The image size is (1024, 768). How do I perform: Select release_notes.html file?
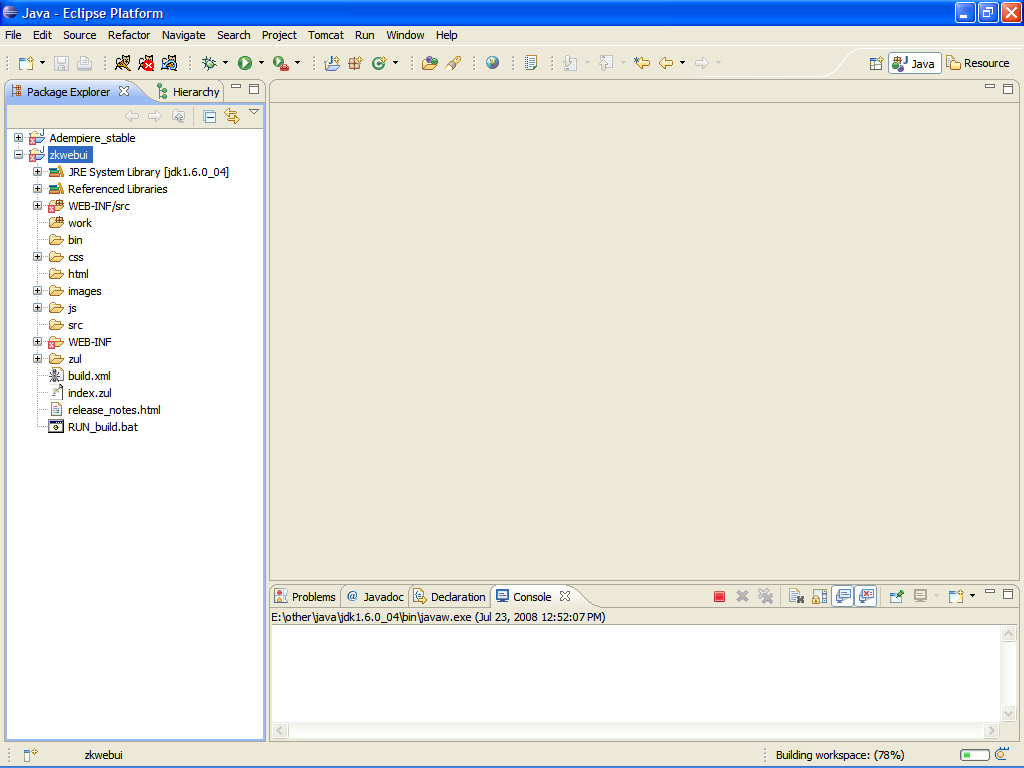105,409
